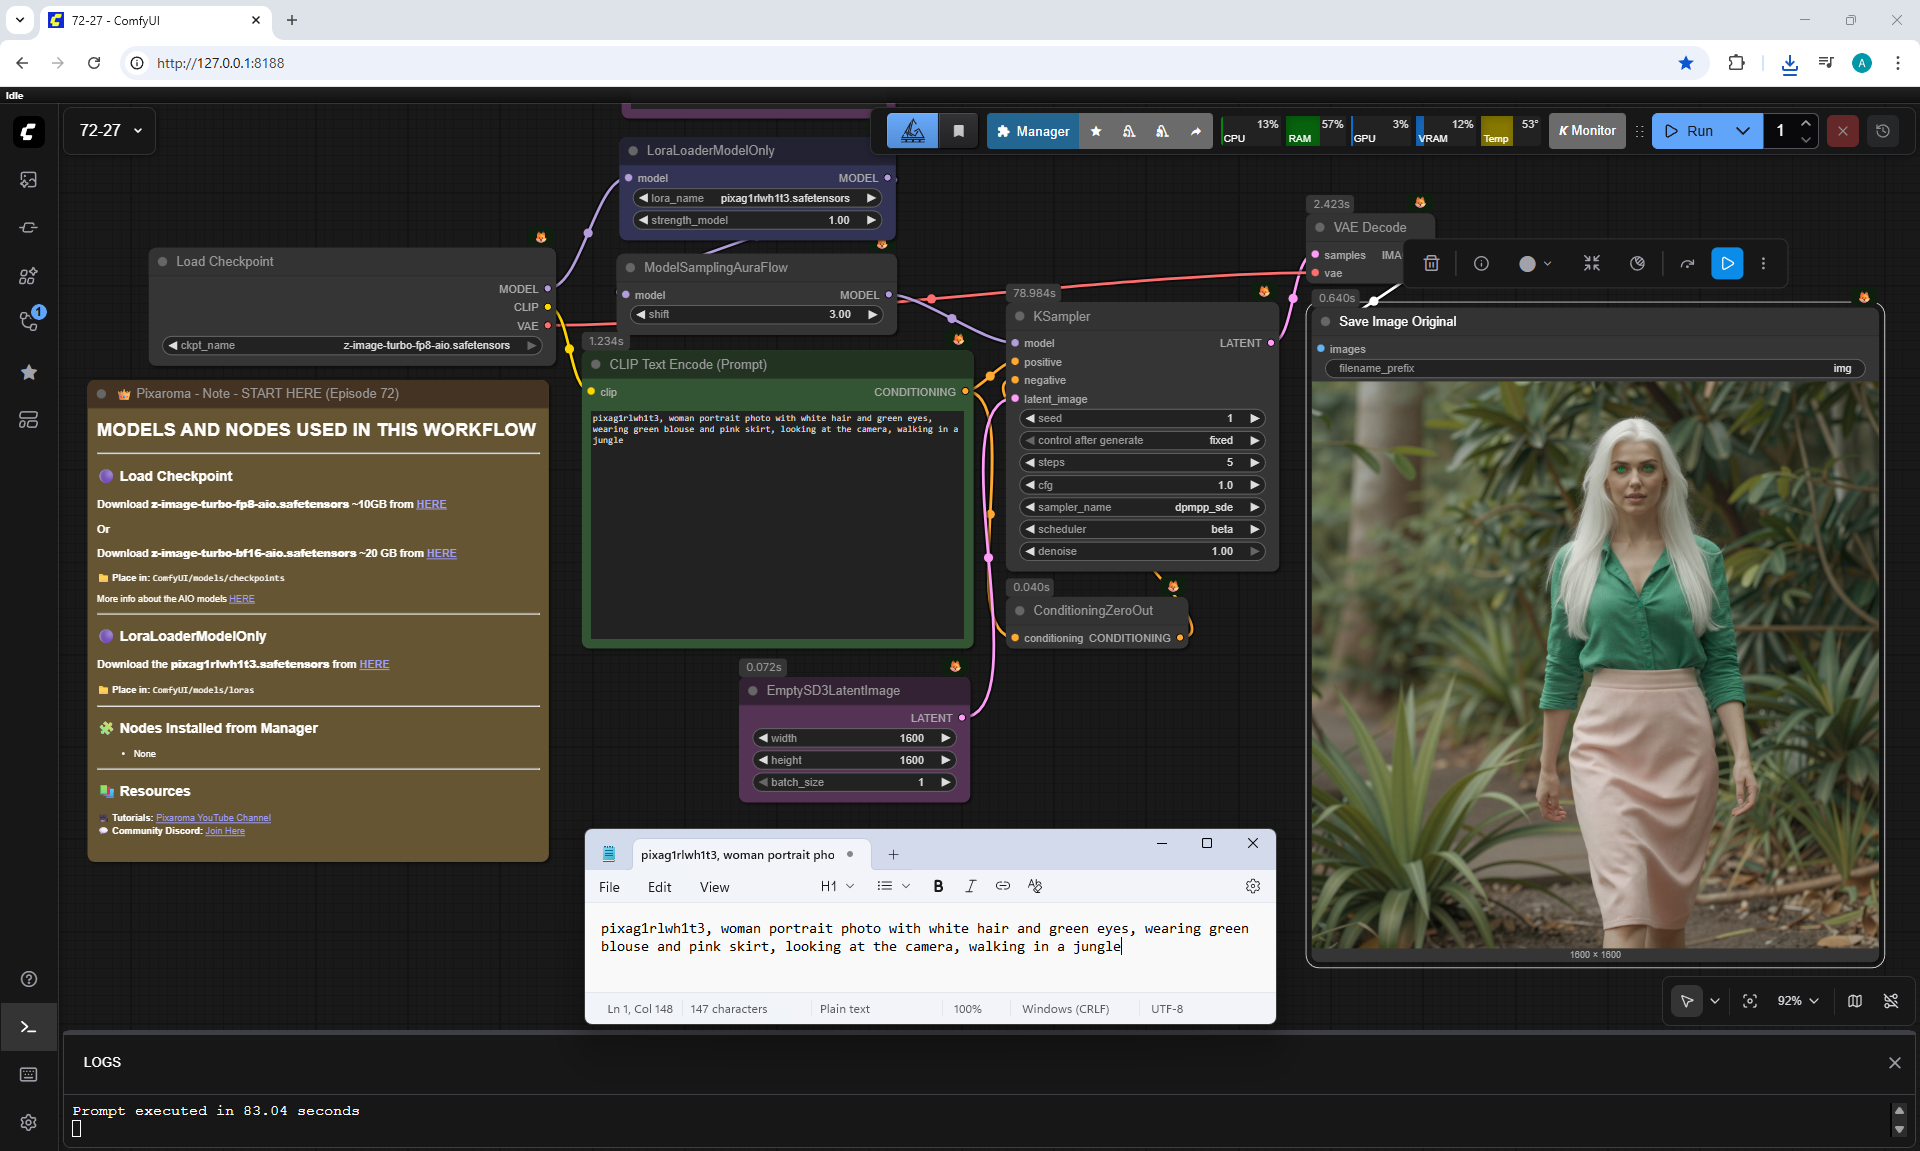This screenshot has width=1920, height=1151.
Task: Open the View menu in Notepad
Action: tap(714, 887)
